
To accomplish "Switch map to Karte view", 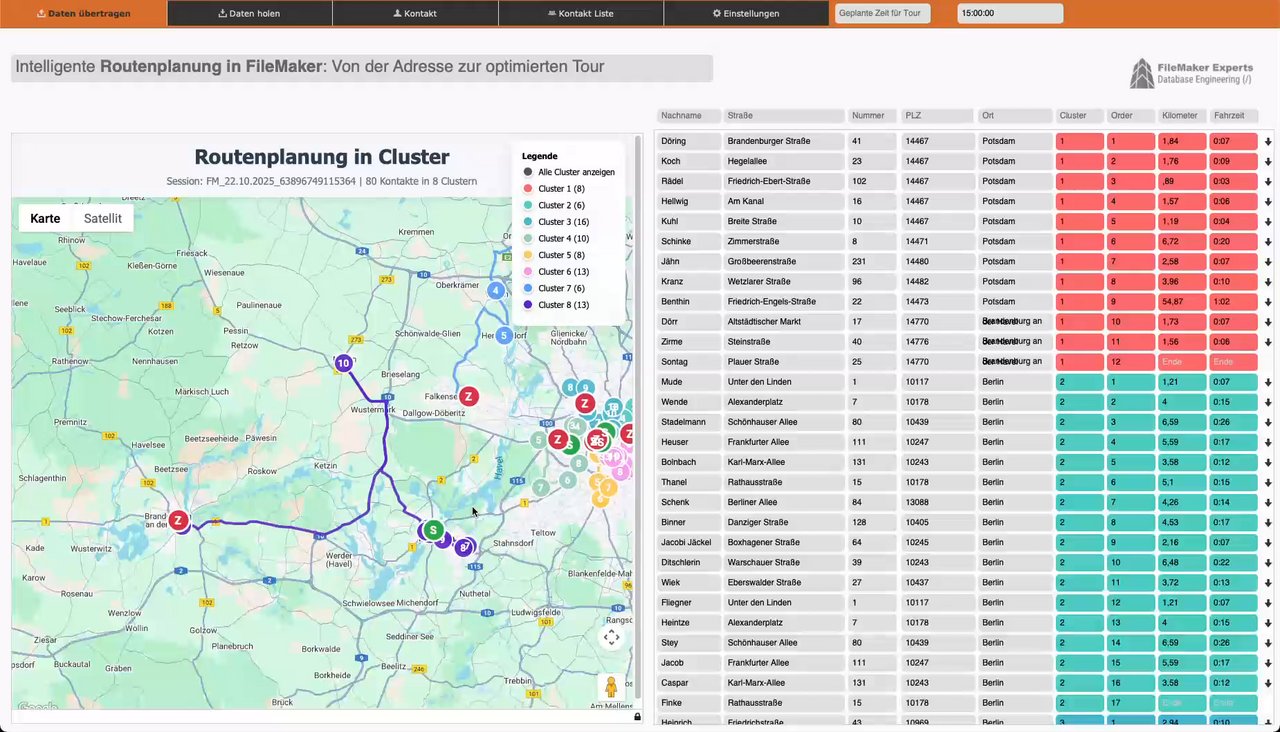I will 45,218.
